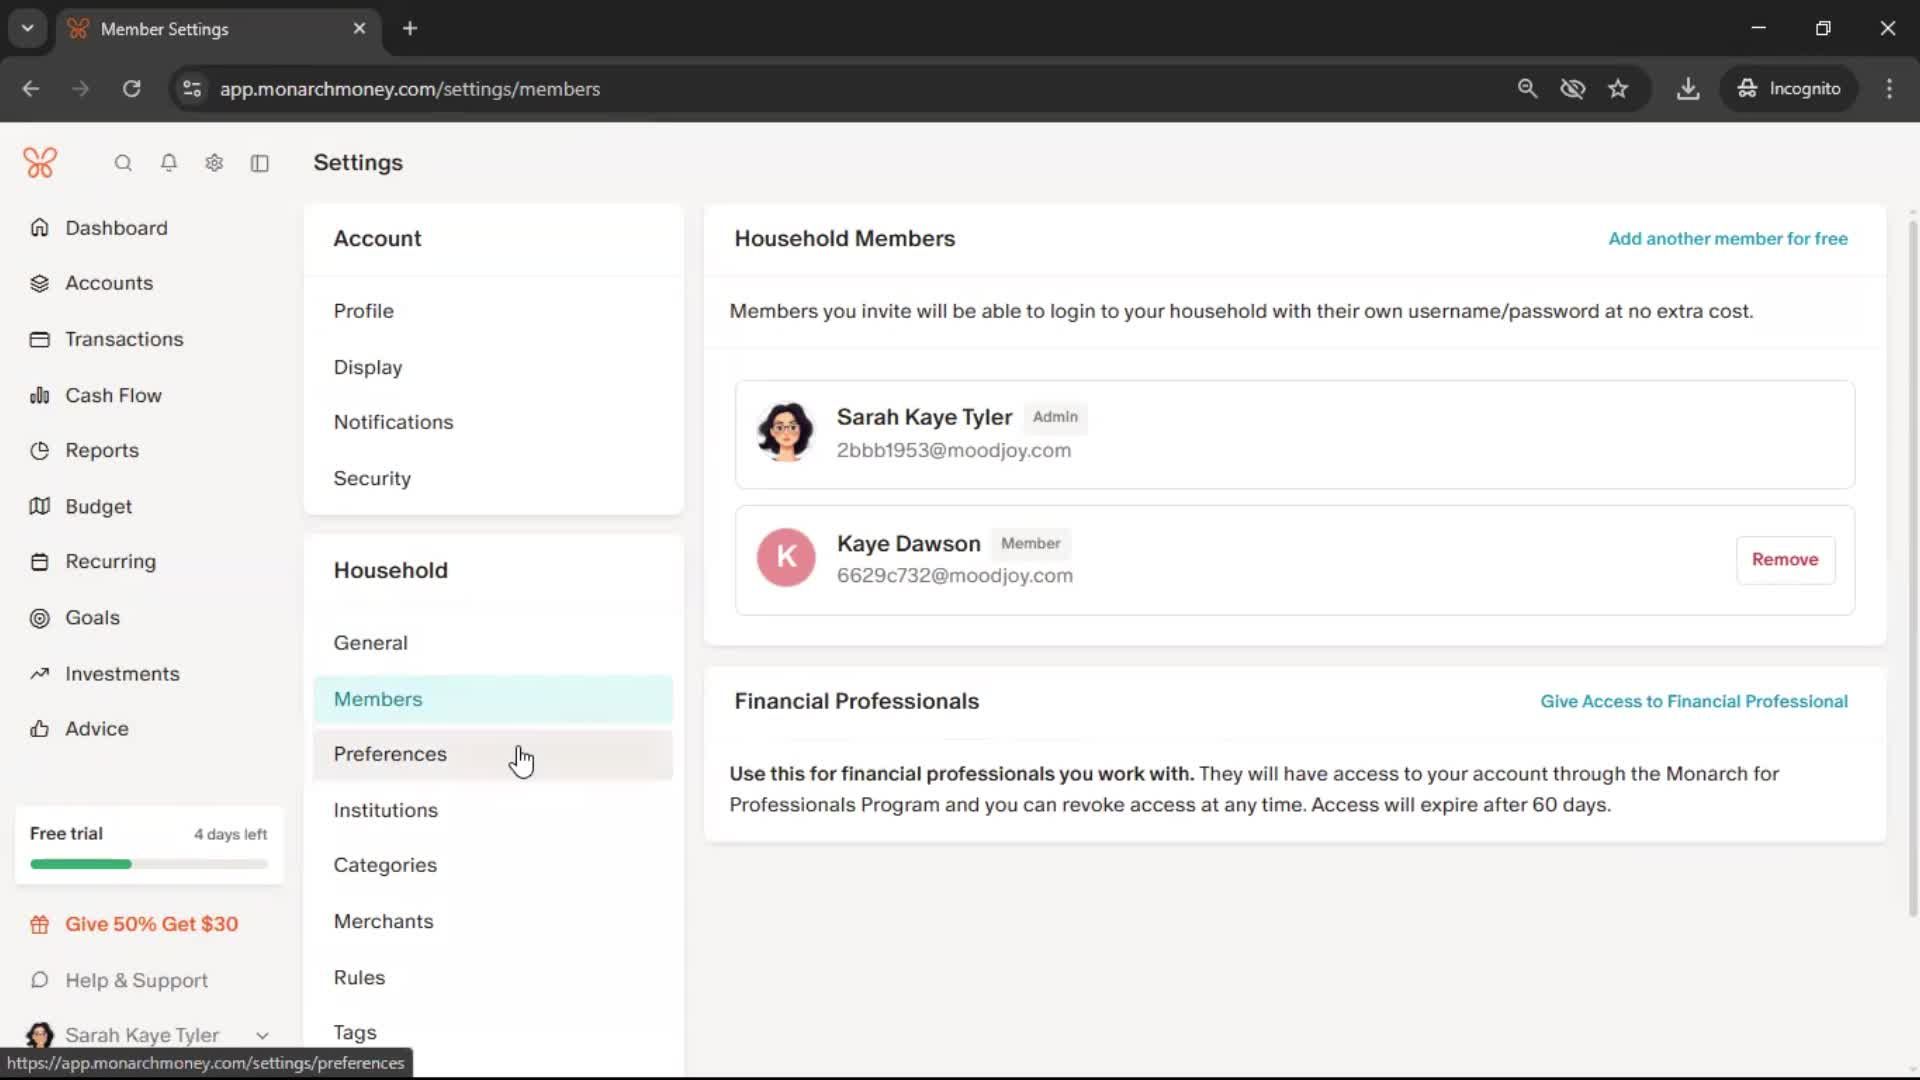Open the Security settings item
1920x1080 pixels.
372,478
